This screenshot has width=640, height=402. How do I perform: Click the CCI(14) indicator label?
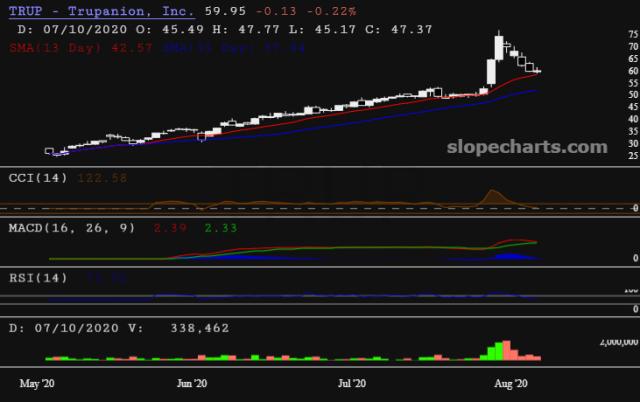pos(38,178)
